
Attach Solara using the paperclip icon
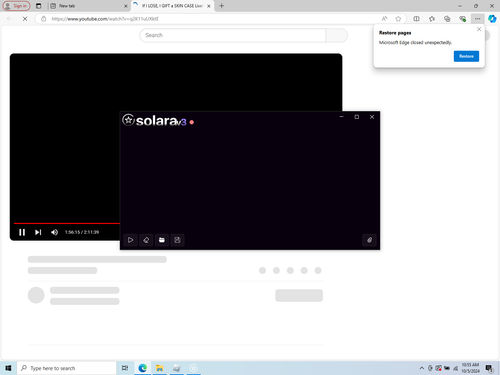(x=369, y=240)
